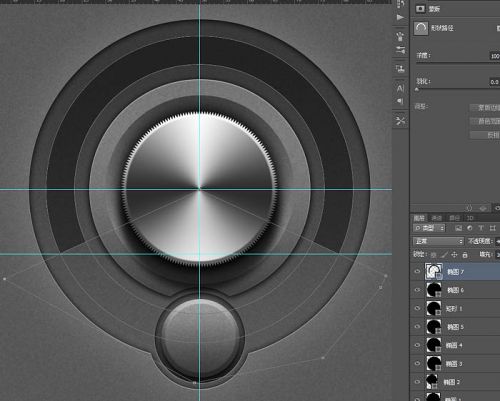Select the 椭圆 5 layer thumbnail
Screen dimensions: 500x401
(x=434, y=327)
